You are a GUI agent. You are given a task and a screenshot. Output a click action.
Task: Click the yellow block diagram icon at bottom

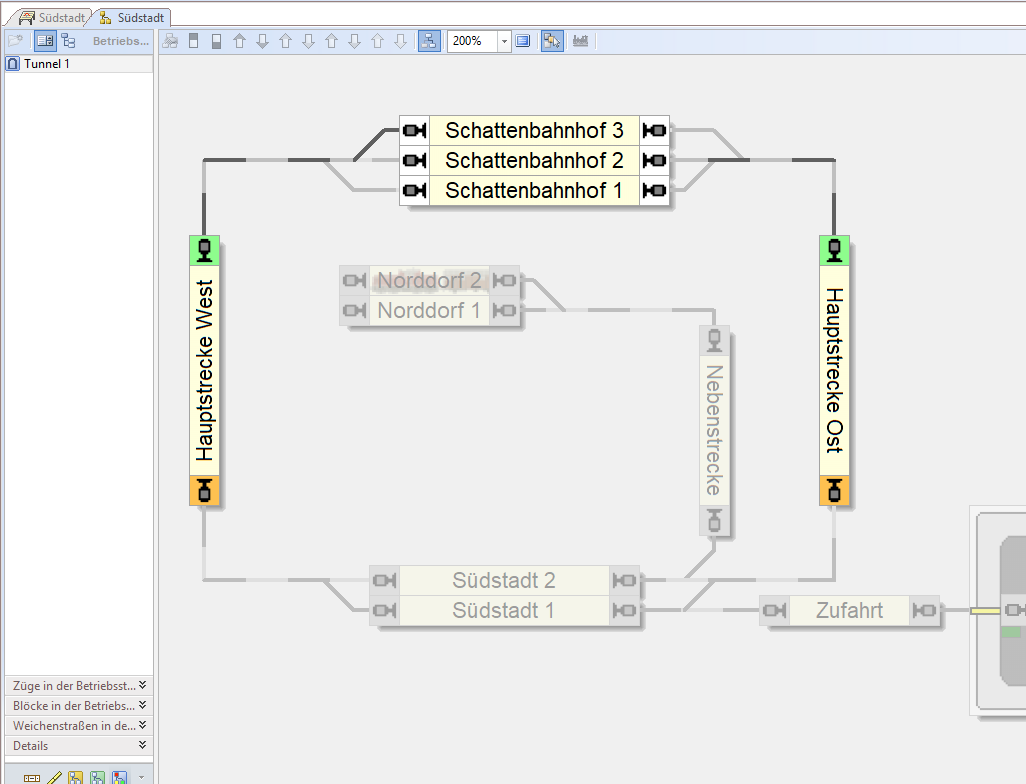[x=75, y=777]
